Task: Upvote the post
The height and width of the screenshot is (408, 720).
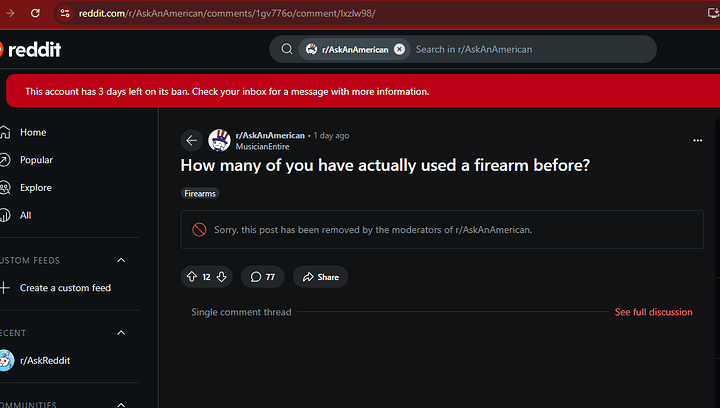Action: pos(191,277)
